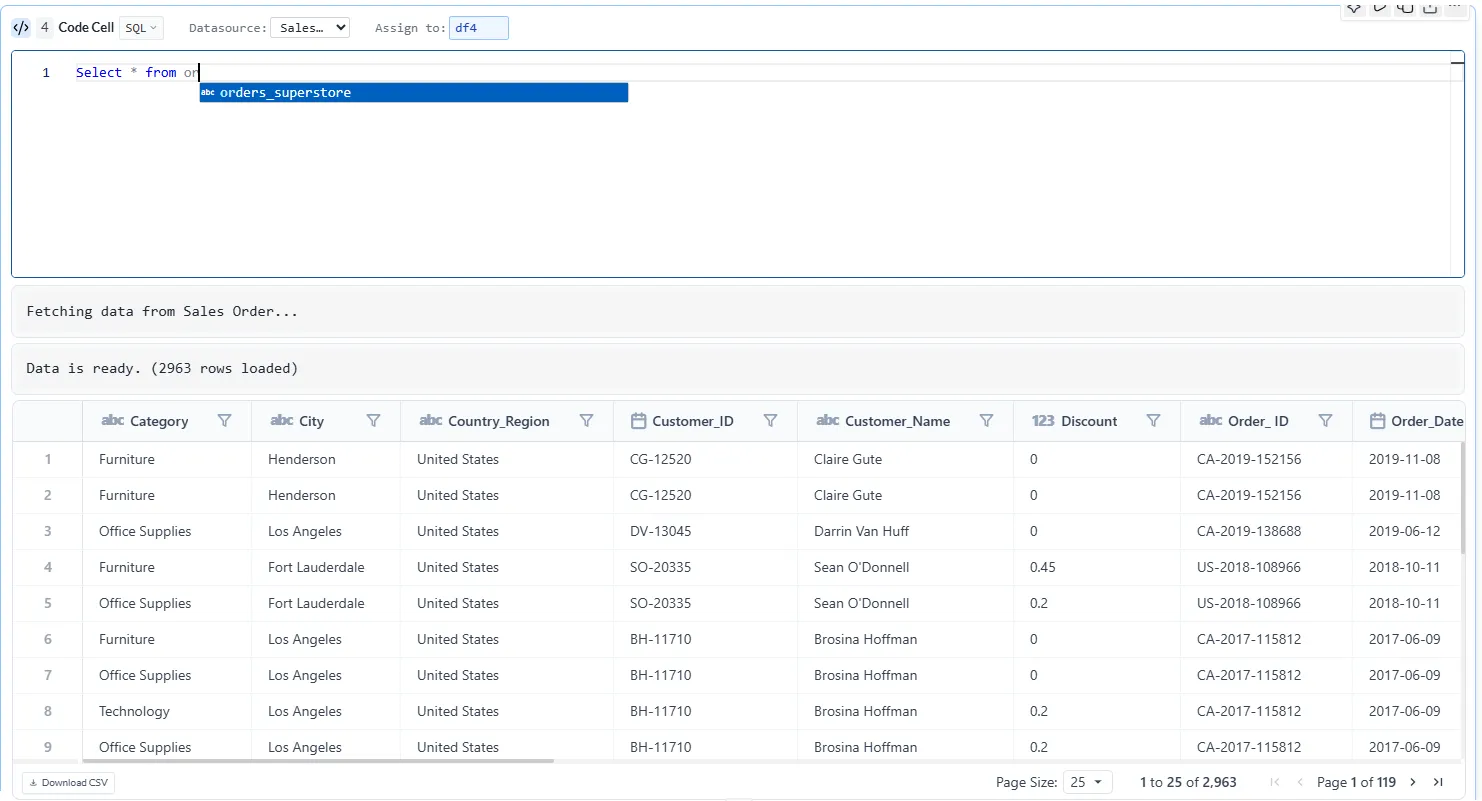Jump to the last results page
The width and height of the screenshot is (1482, 801).
point(1438,782)
